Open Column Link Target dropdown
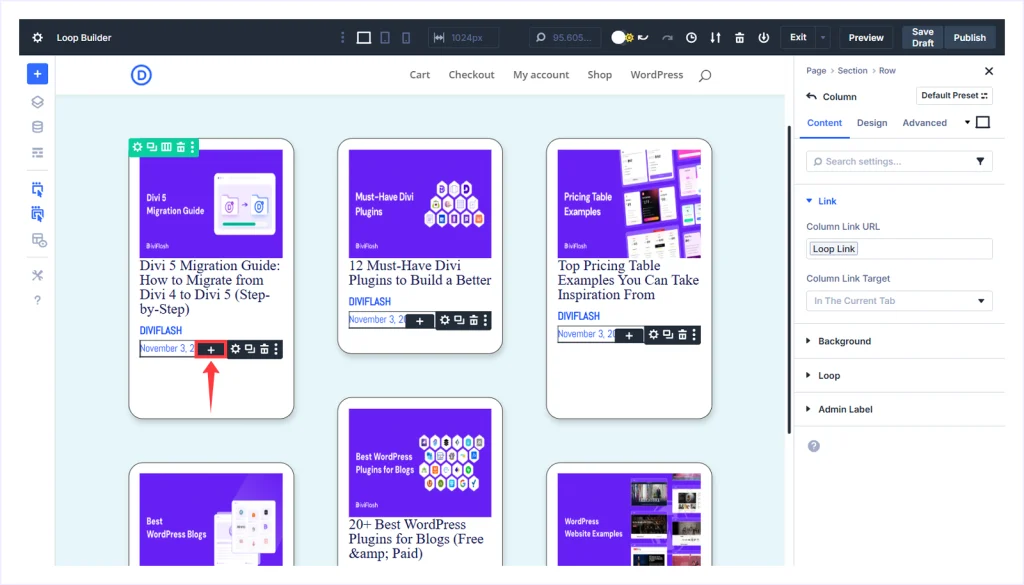The height and width of the screenshot is (585, 1024). click(899, 301)
